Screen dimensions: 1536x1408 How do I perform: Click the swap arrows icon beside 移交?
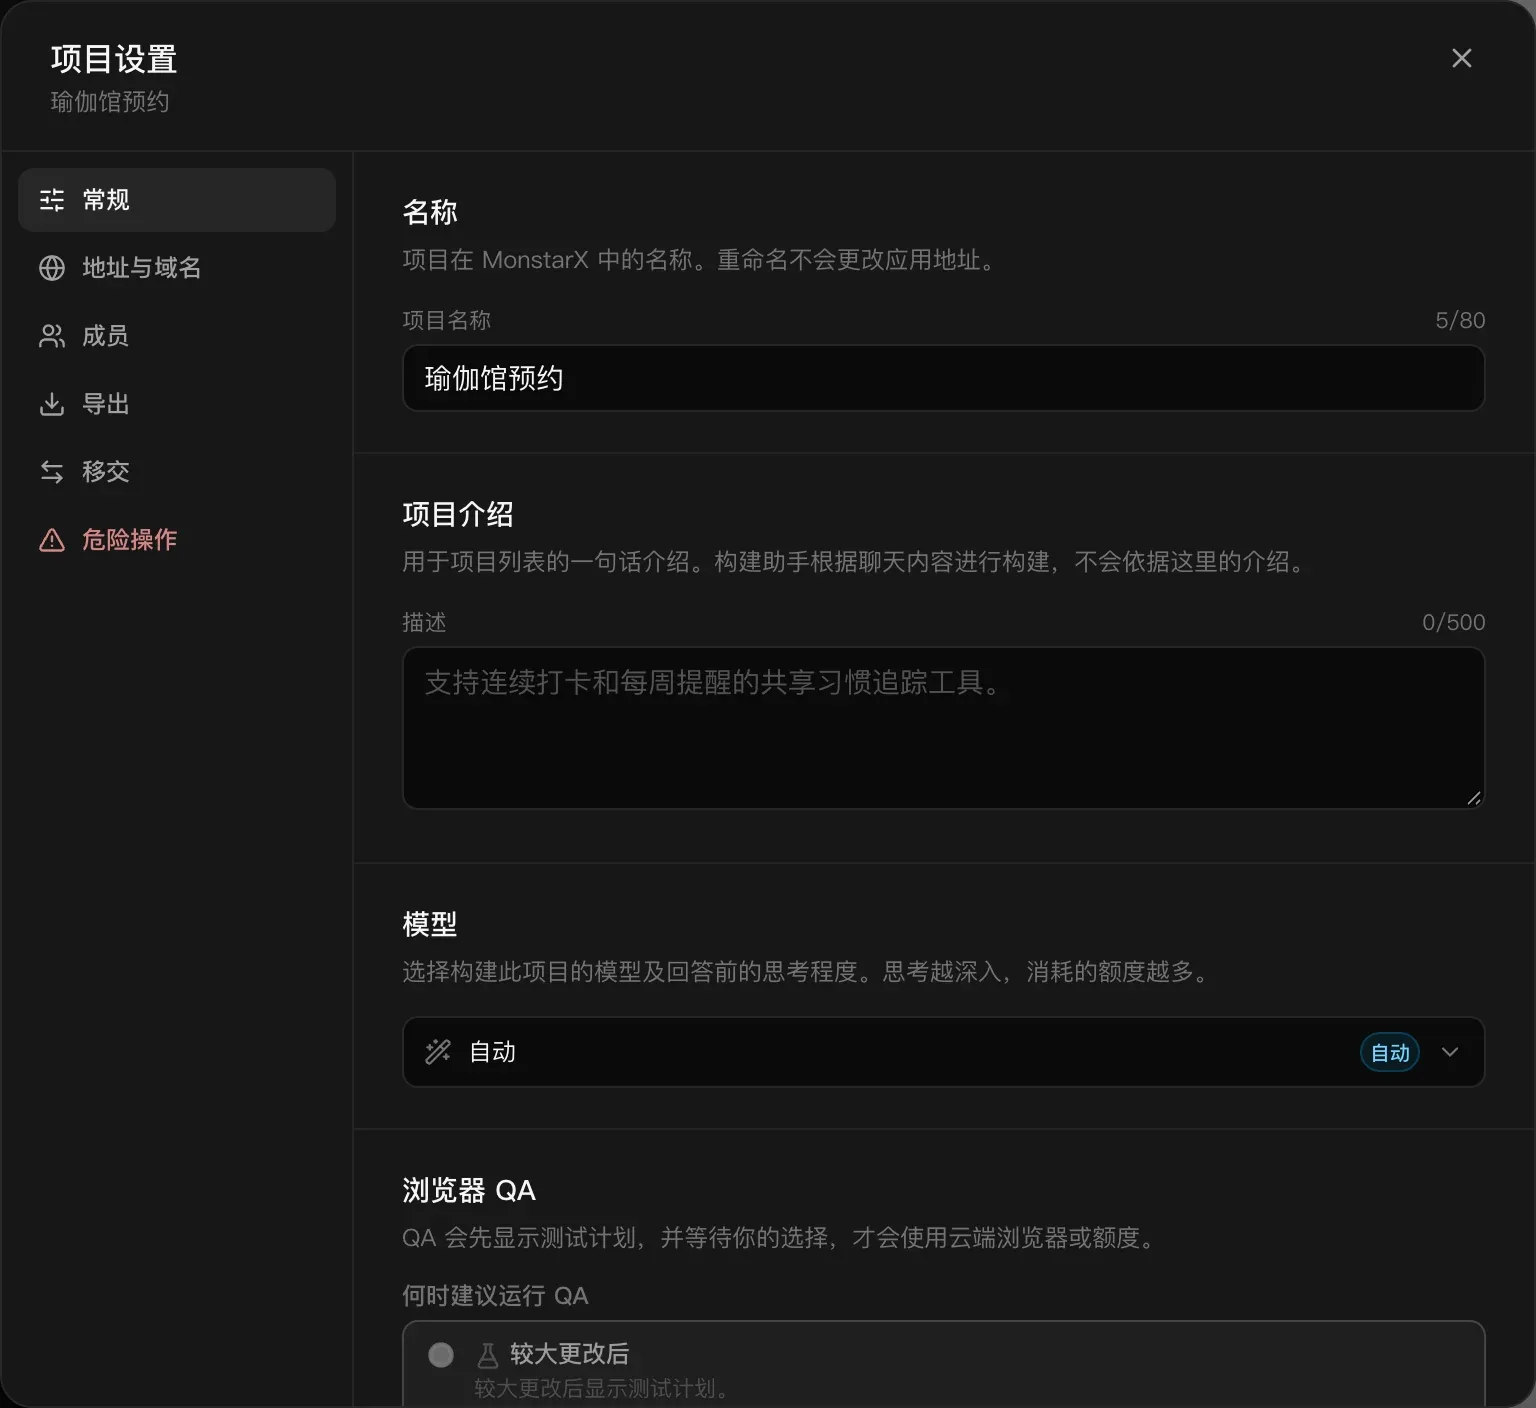coord(52,472)
